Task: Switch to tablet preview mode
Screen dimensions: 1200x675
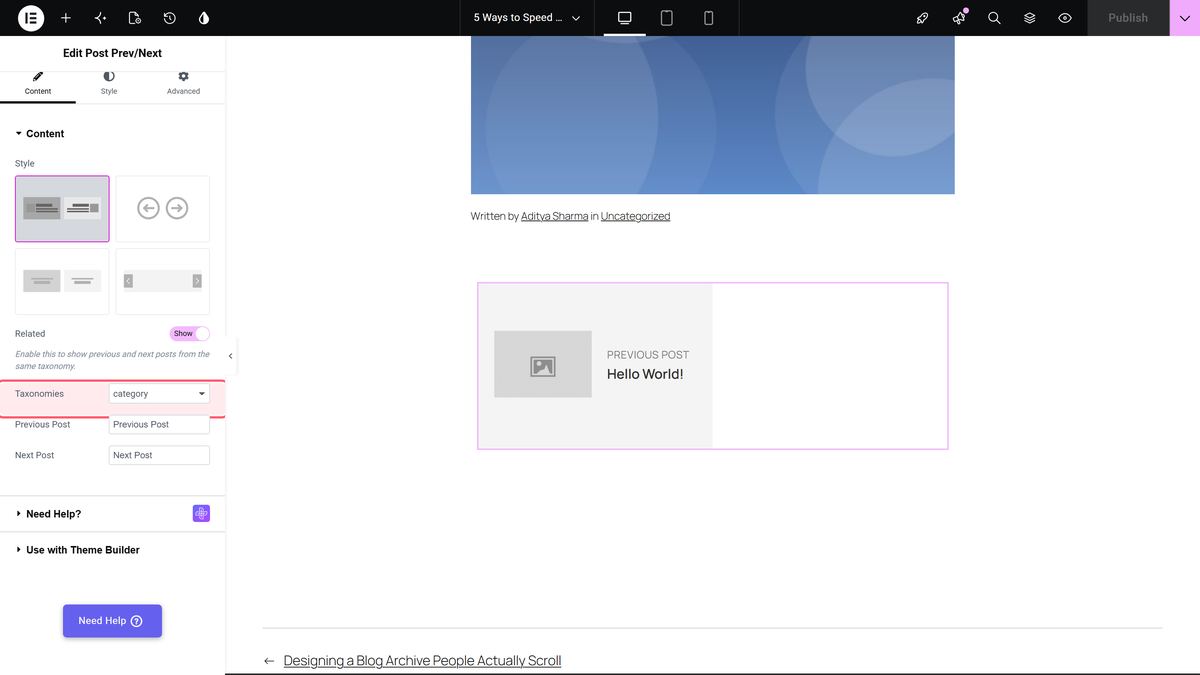Action: tap(667, 18)
